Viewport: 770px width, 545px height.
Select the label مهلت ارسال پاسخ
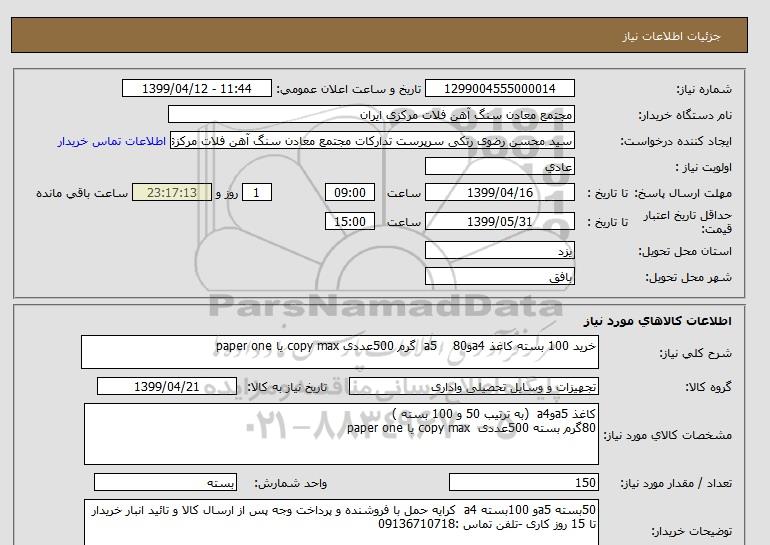(684, 193)
